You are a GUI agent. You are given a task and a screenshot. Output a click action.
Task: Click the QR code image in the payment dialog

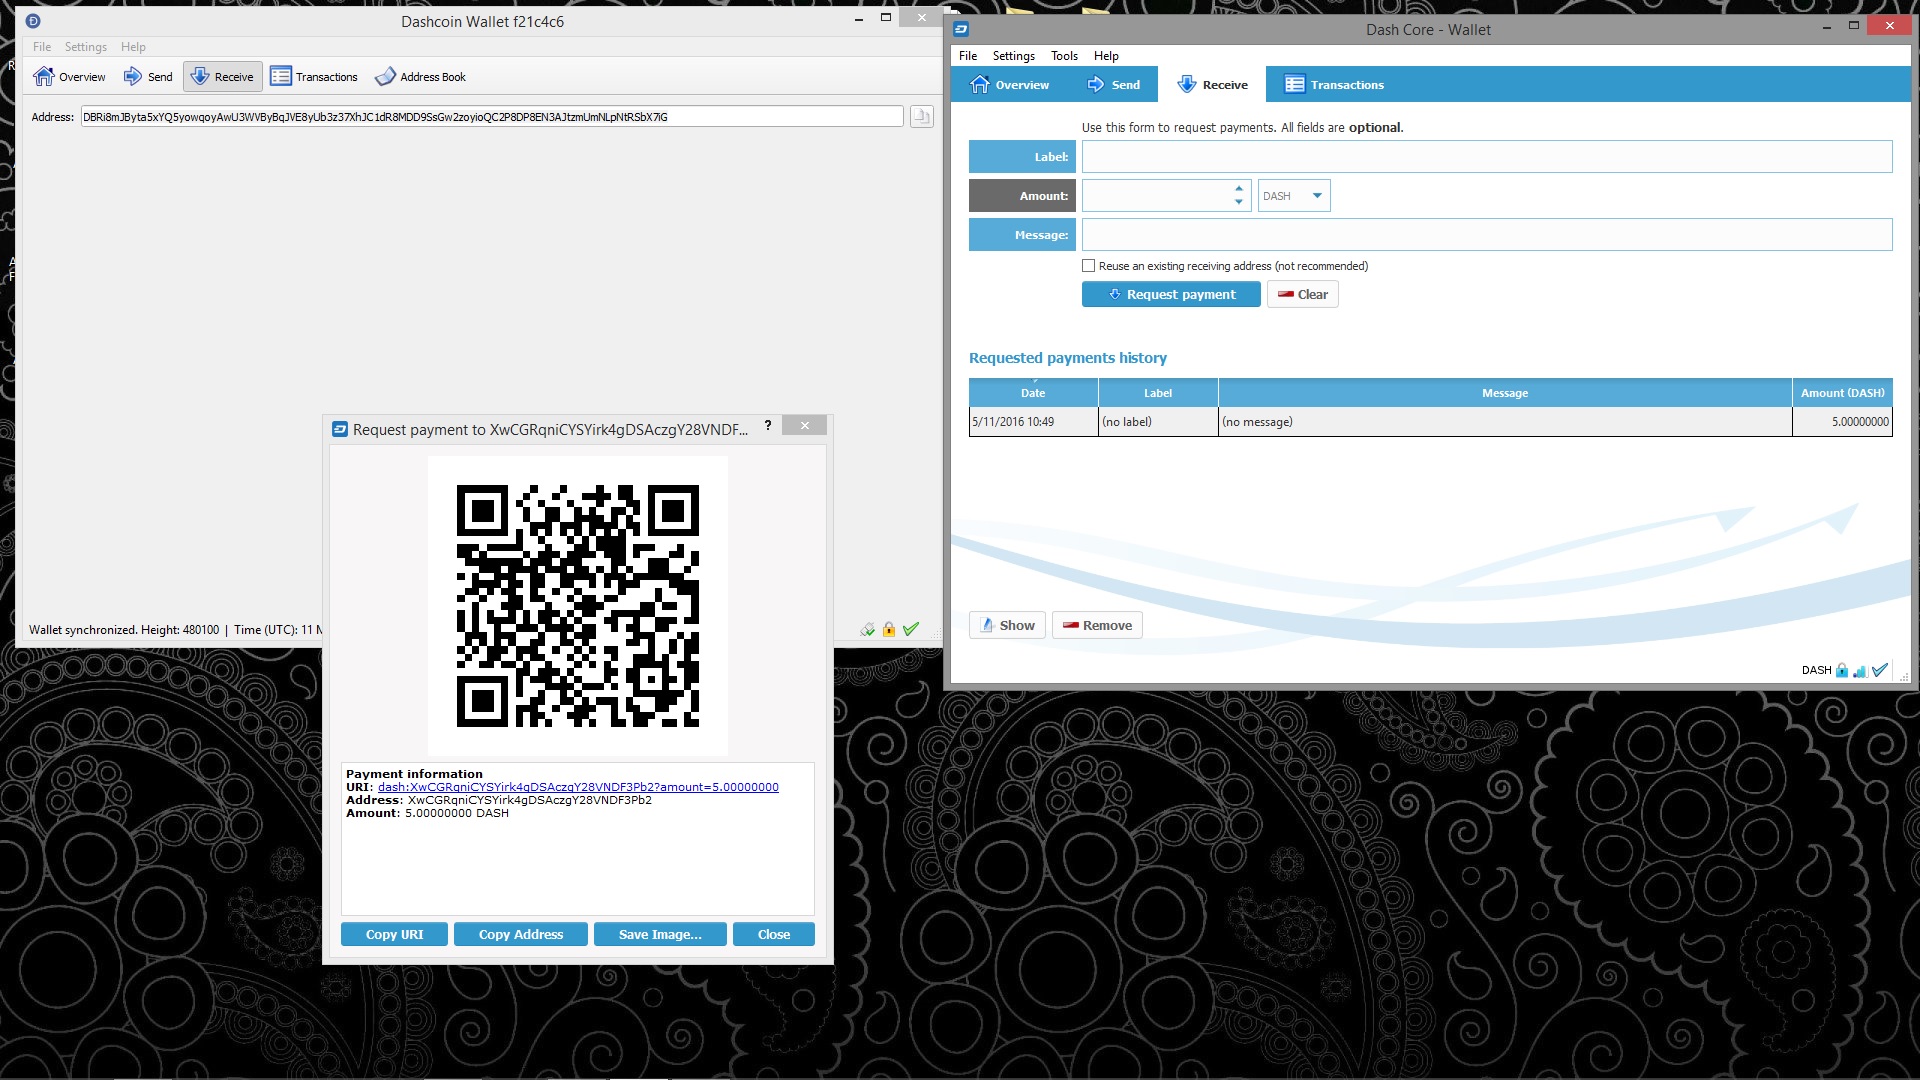click(578, 606)
